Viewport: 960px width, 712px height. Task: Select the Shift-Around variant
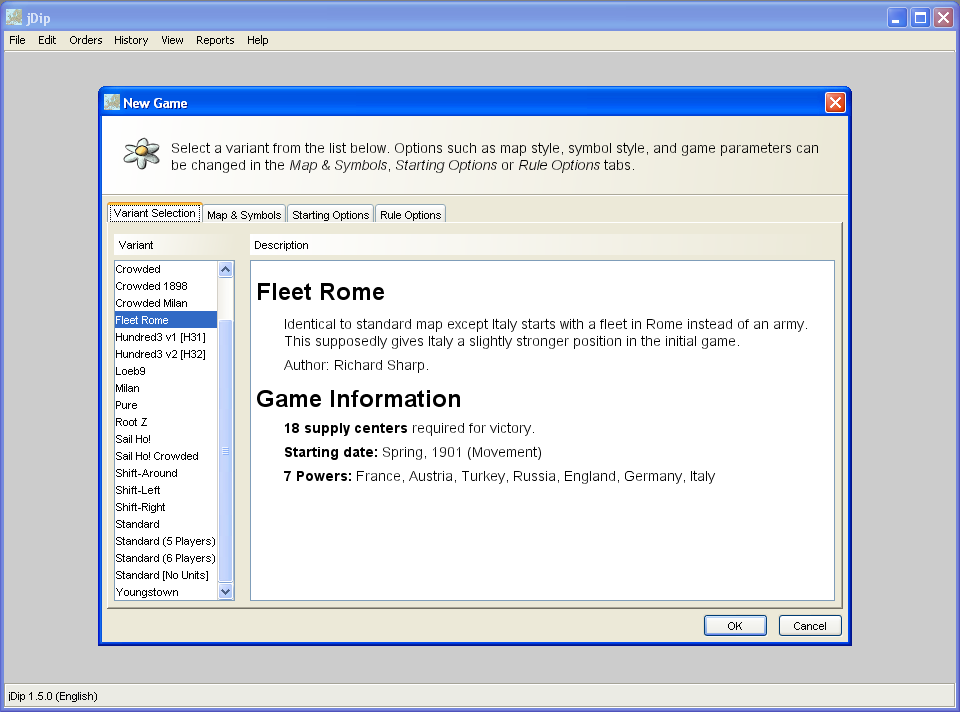tap(165, 473)
